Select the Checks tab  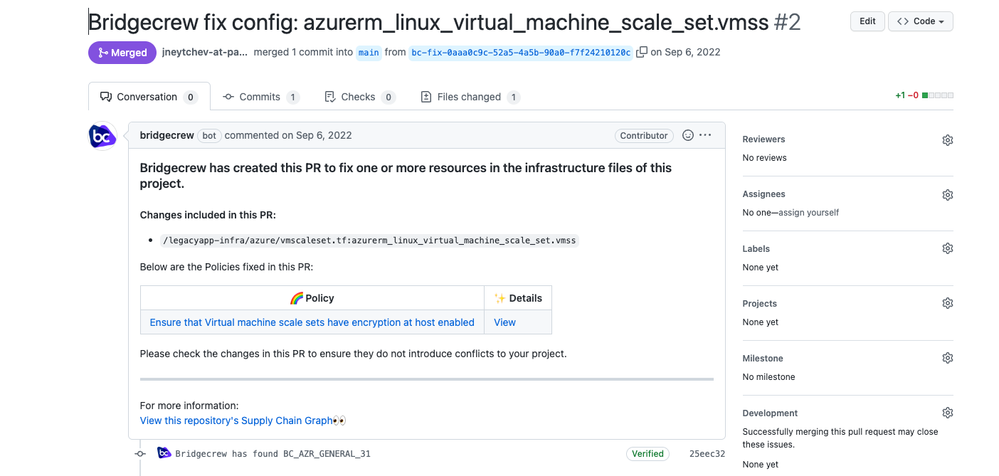click(358, 97)
